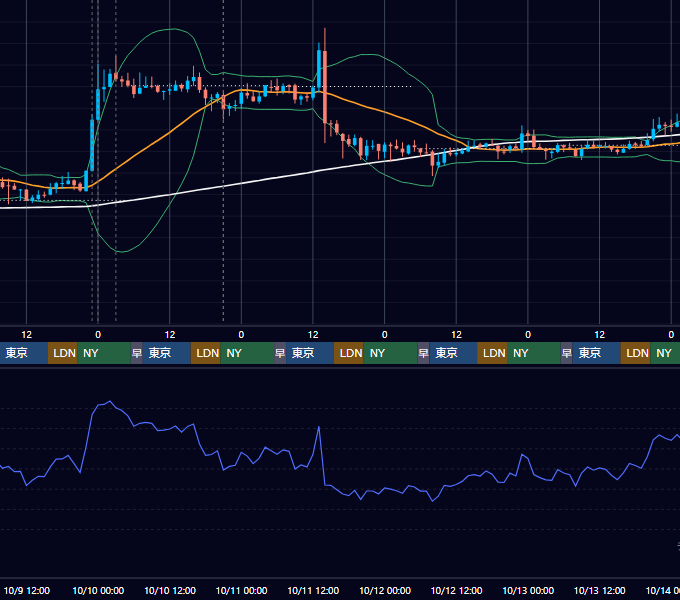Click the oscillator line's highest peak near 10/10 00:00

110,401
